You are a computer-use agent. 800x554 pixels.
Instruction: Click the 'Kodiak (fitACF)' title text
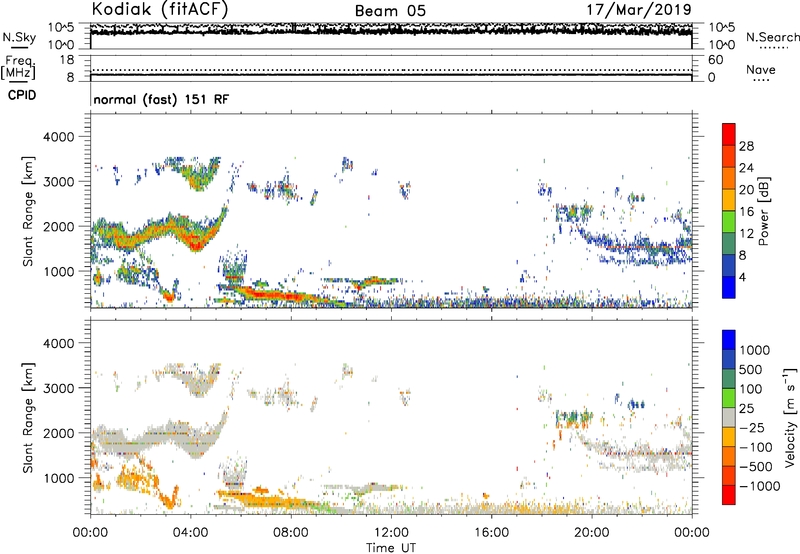tap(160, 9)
